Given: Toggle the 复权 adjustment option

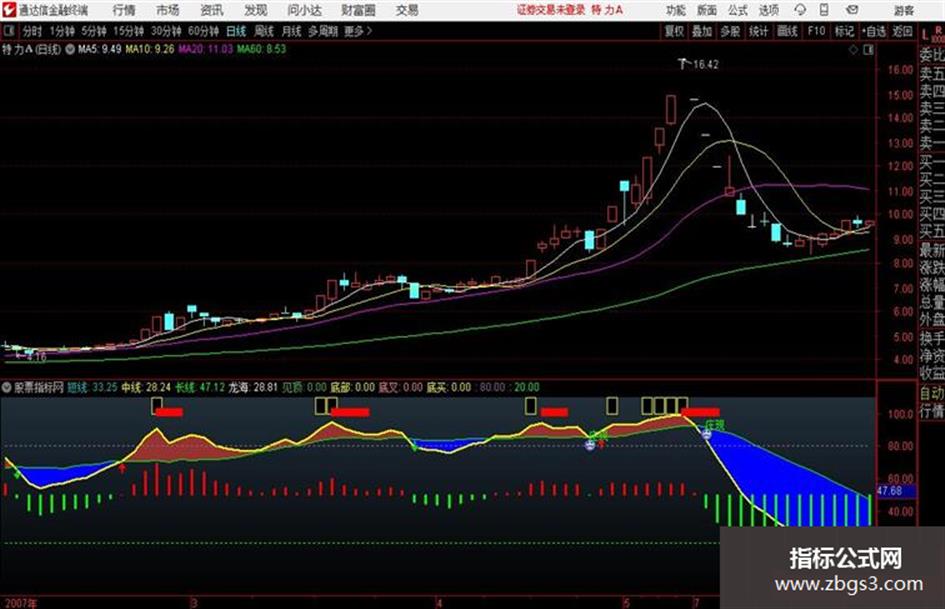Looking at the screenshot, I should pyautogui.click(x=674, y=31).
